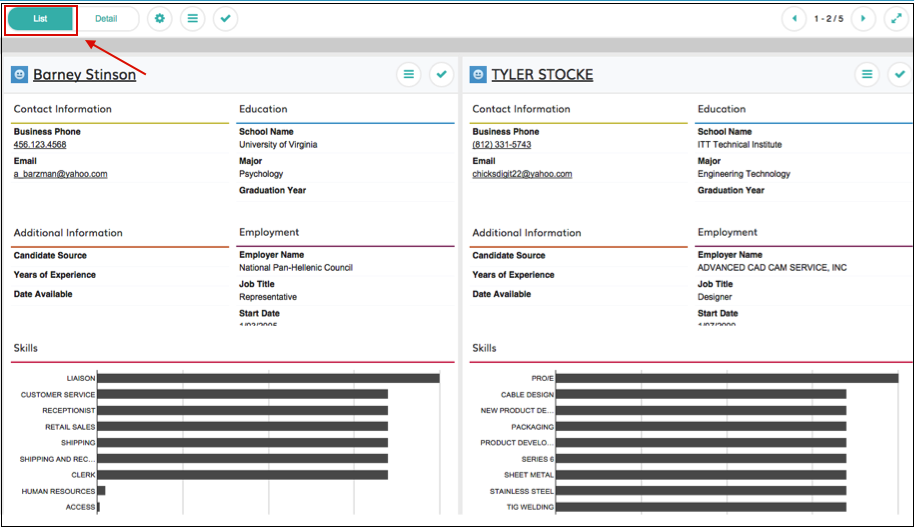The width and height of the screenshot is (915, 527).
Task: Switch to Detail view
Action: (106, 19)
